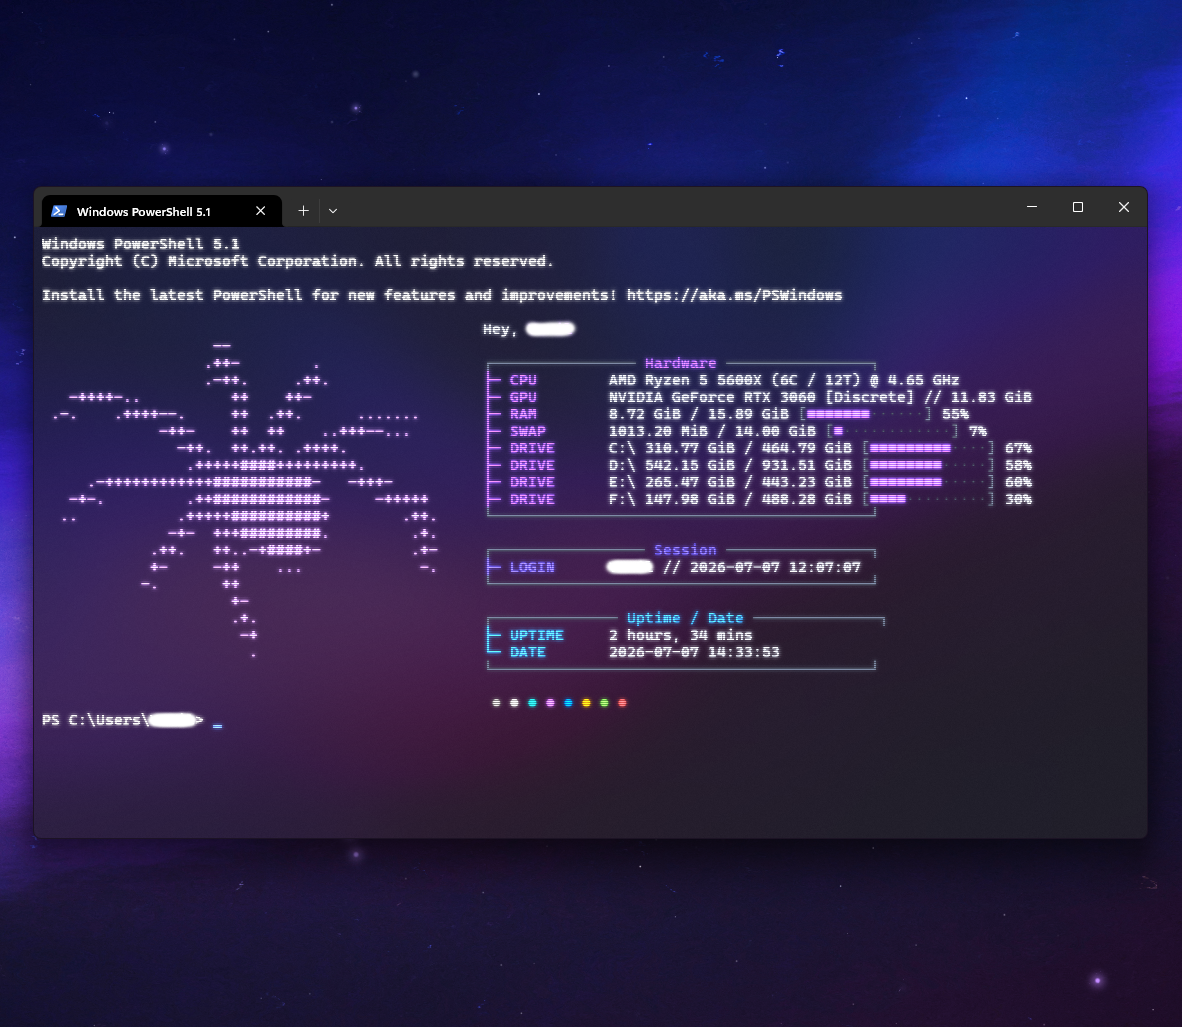Click the green color dot
Screen dimensions: 1182x1027
[x=604, y=703]
